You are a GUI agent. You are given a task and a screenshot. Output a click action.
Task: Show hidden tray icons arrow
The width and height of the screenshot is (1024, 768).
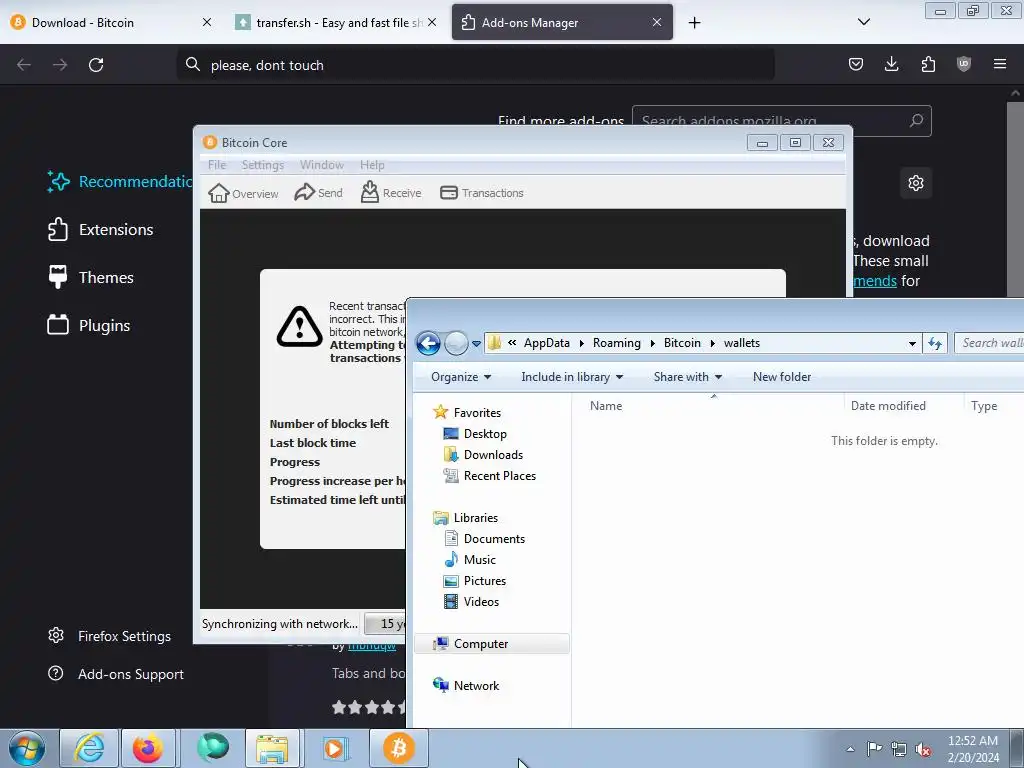click(x=850, y=749)
